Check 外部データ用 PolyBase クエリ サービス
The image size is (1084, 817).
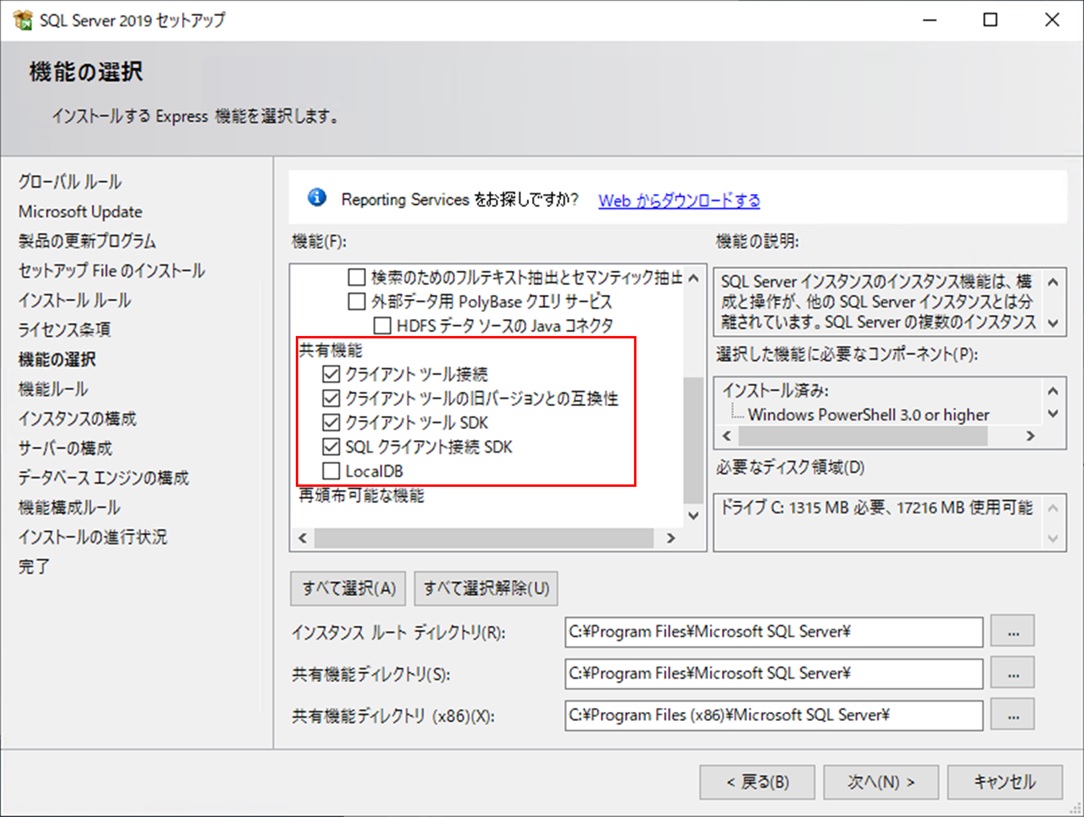(x=357, y=301)
